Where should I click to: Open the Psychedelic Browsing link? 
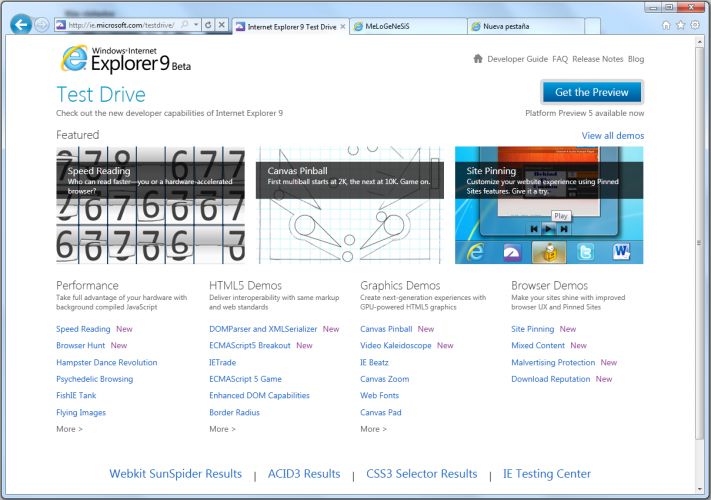94,379
